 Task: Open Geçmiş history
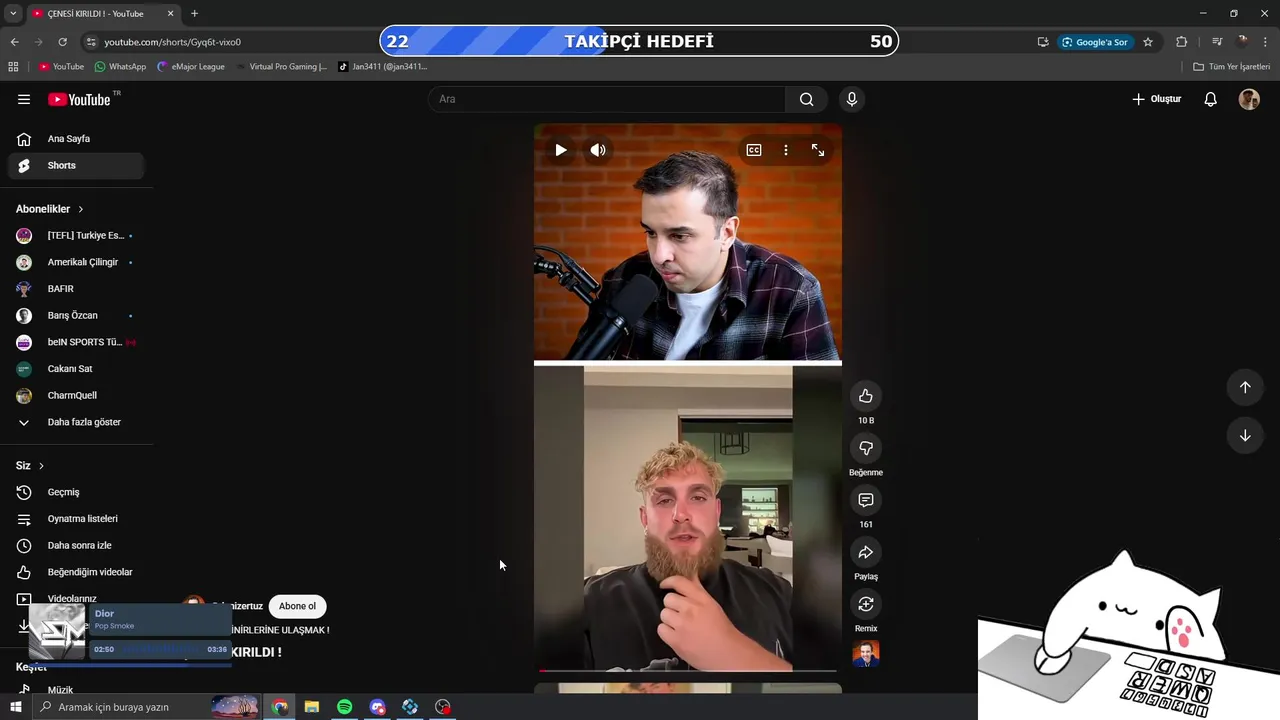pos(76,492)
